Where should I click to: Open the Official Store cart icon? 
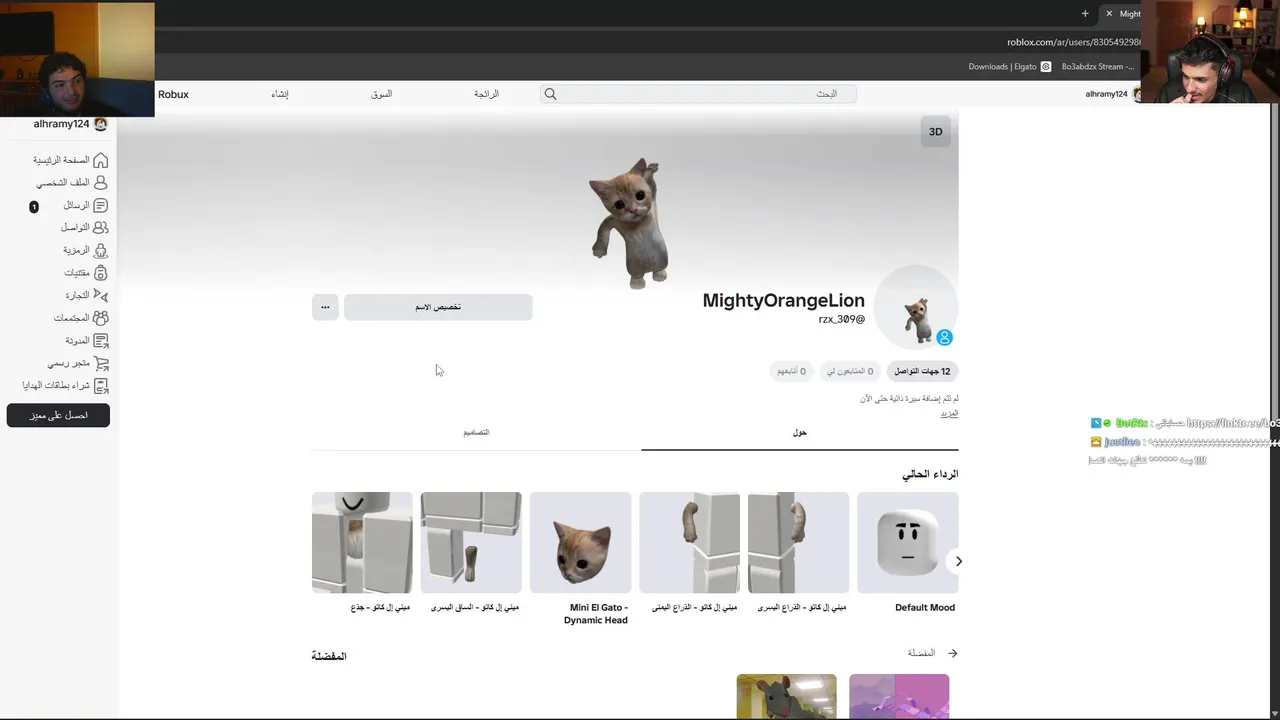(100, 363)
